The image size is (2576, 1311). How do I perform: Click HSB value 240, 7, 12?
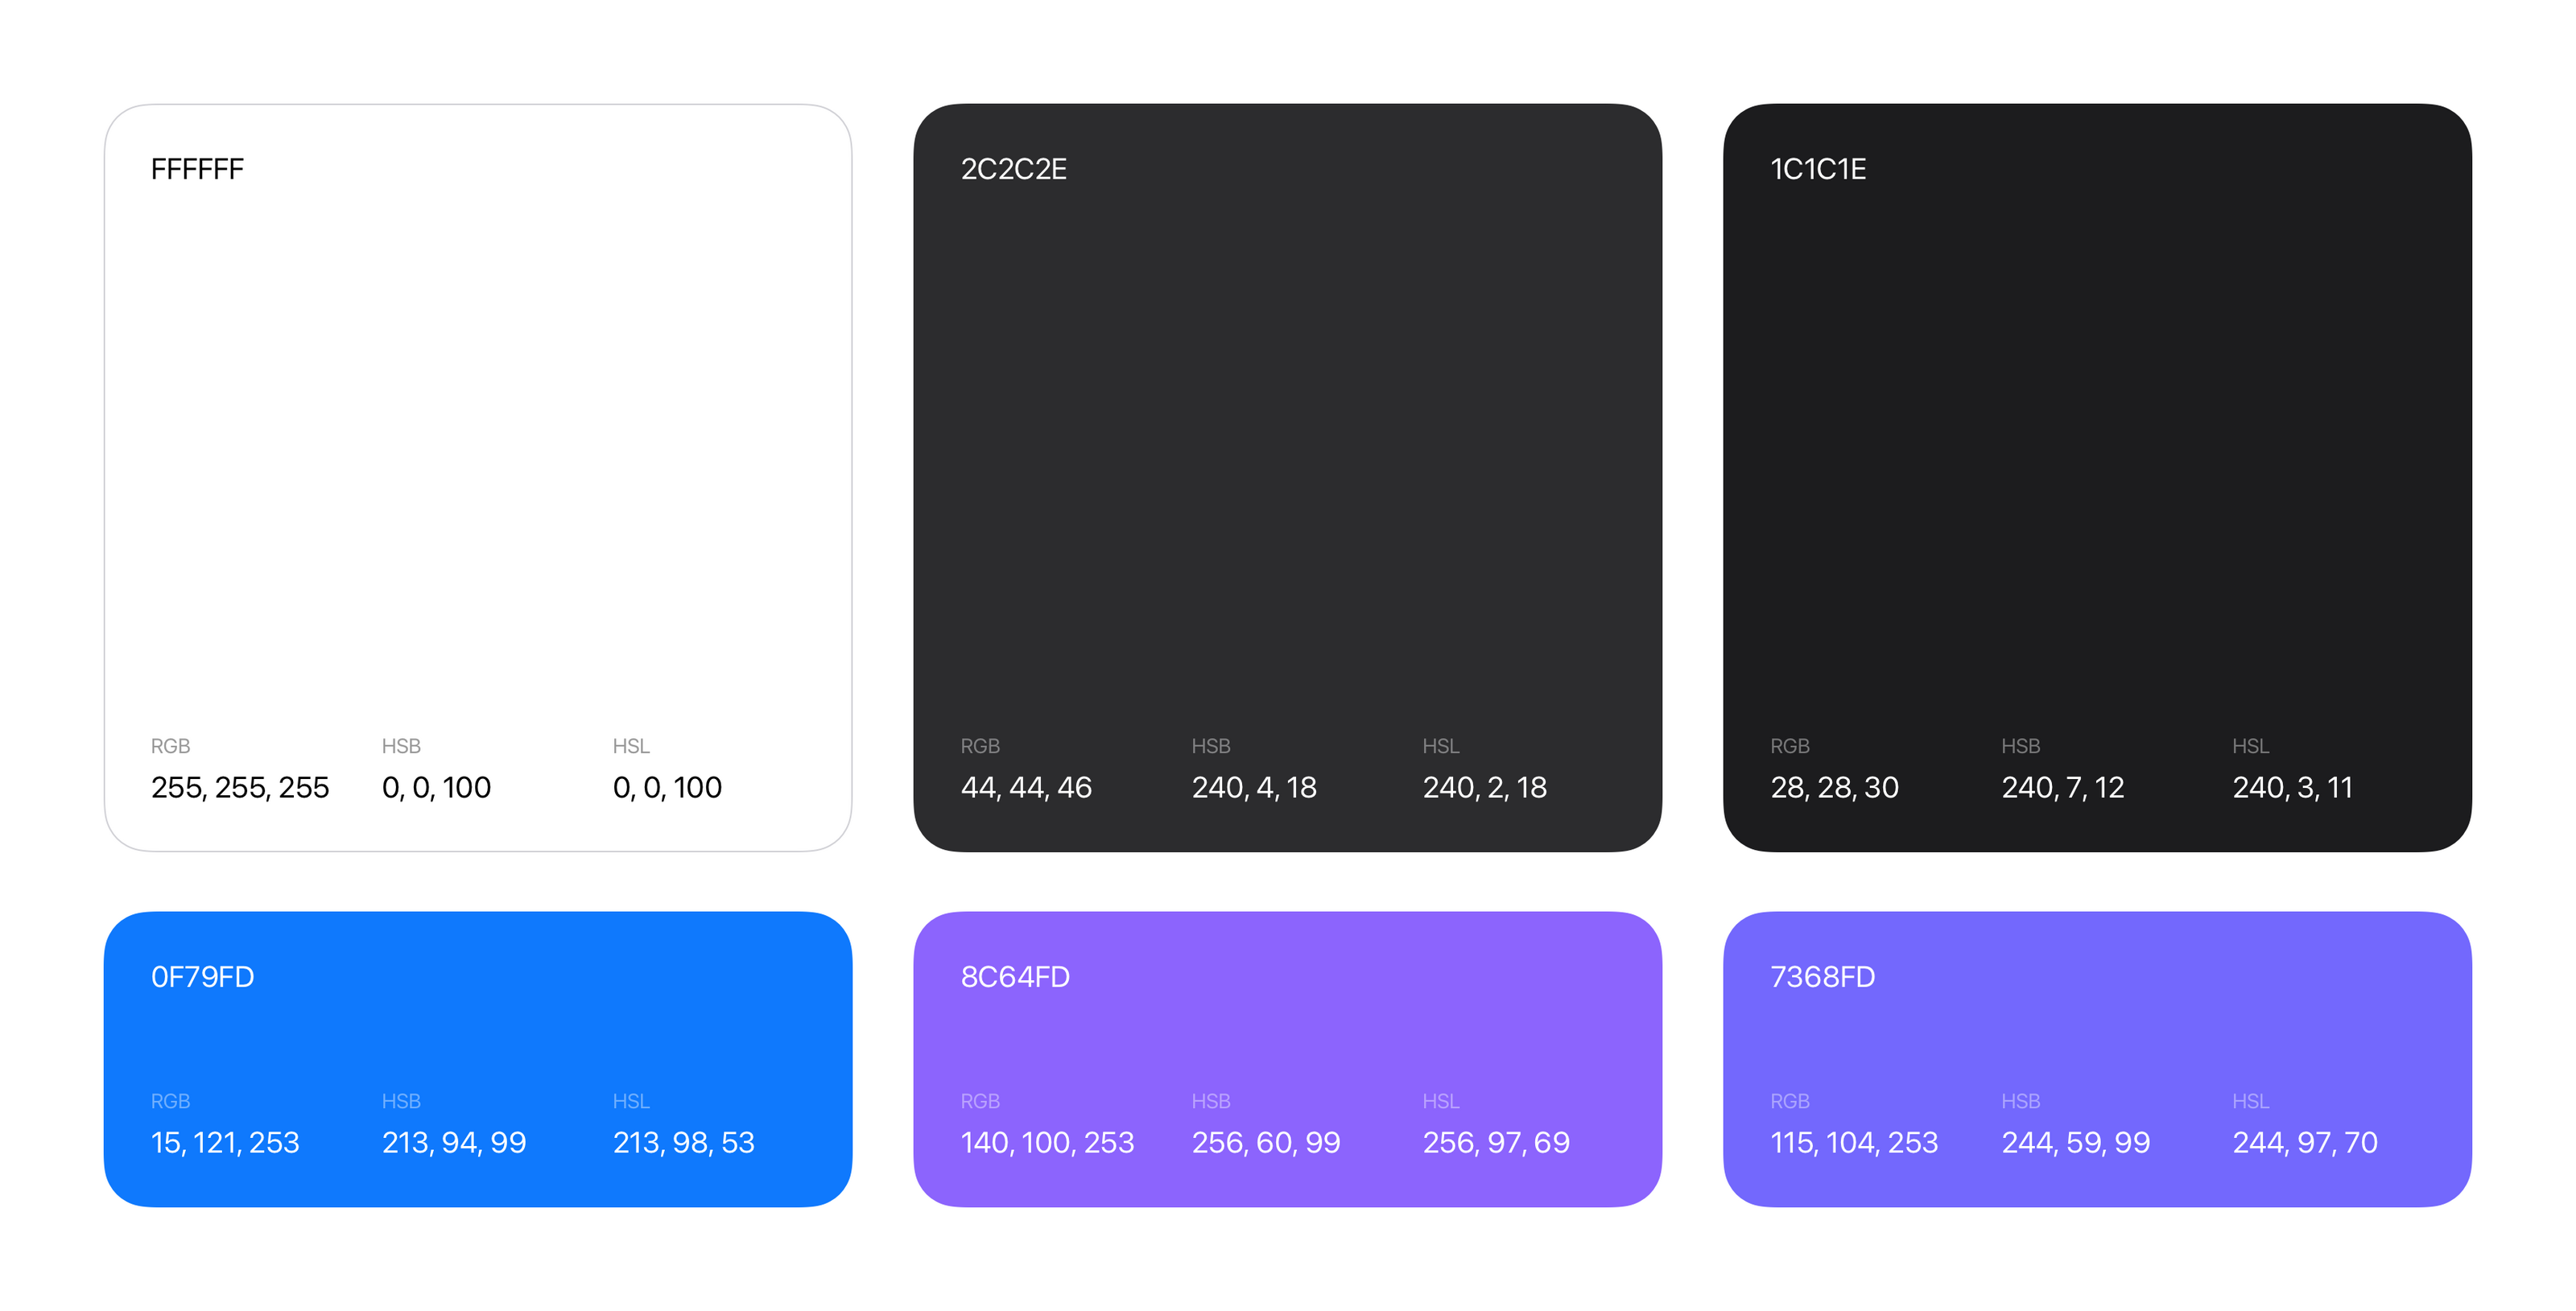click(2062, 788)
